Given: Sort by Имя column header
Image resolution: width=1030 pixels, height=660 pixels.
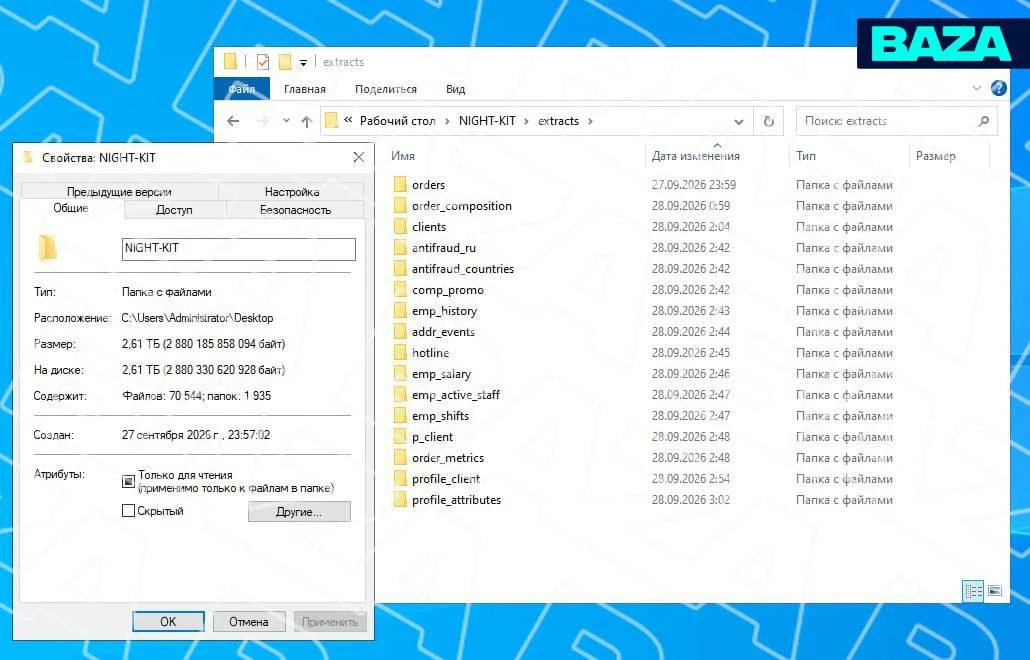Looking at the screenshot, I should [x=403, y=156].
